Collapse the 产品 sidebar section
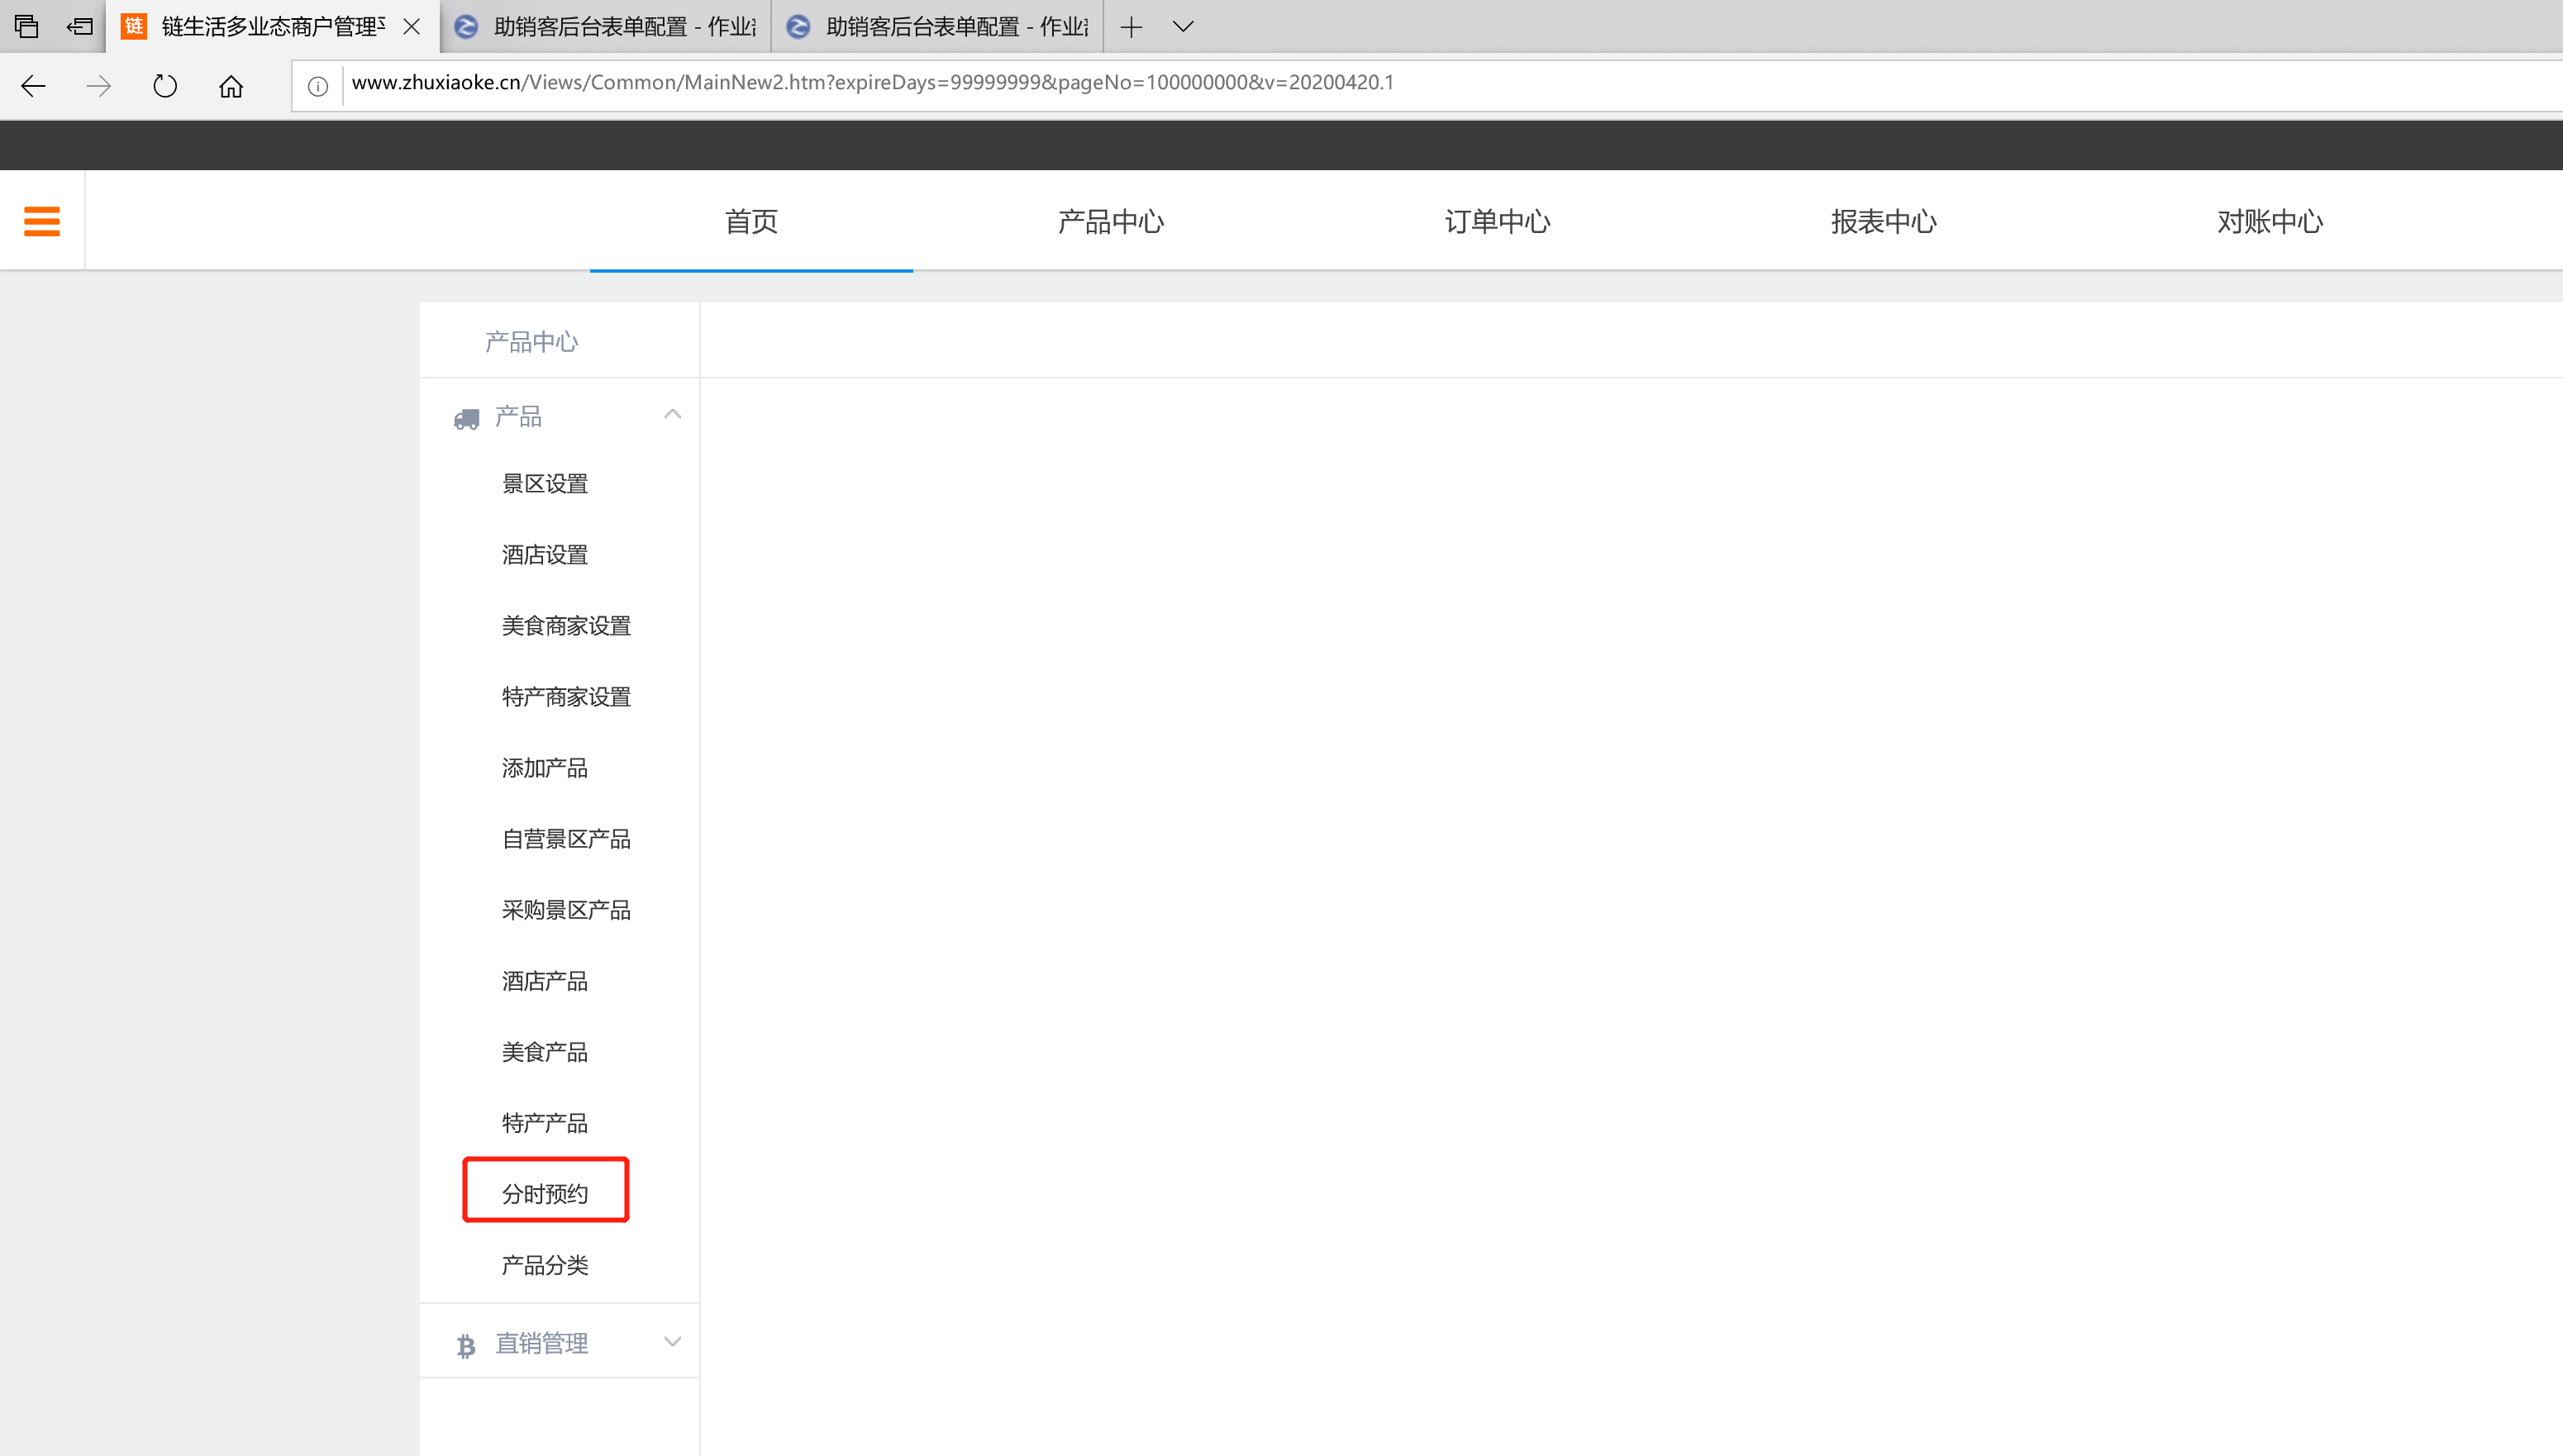 click(672, 415)
